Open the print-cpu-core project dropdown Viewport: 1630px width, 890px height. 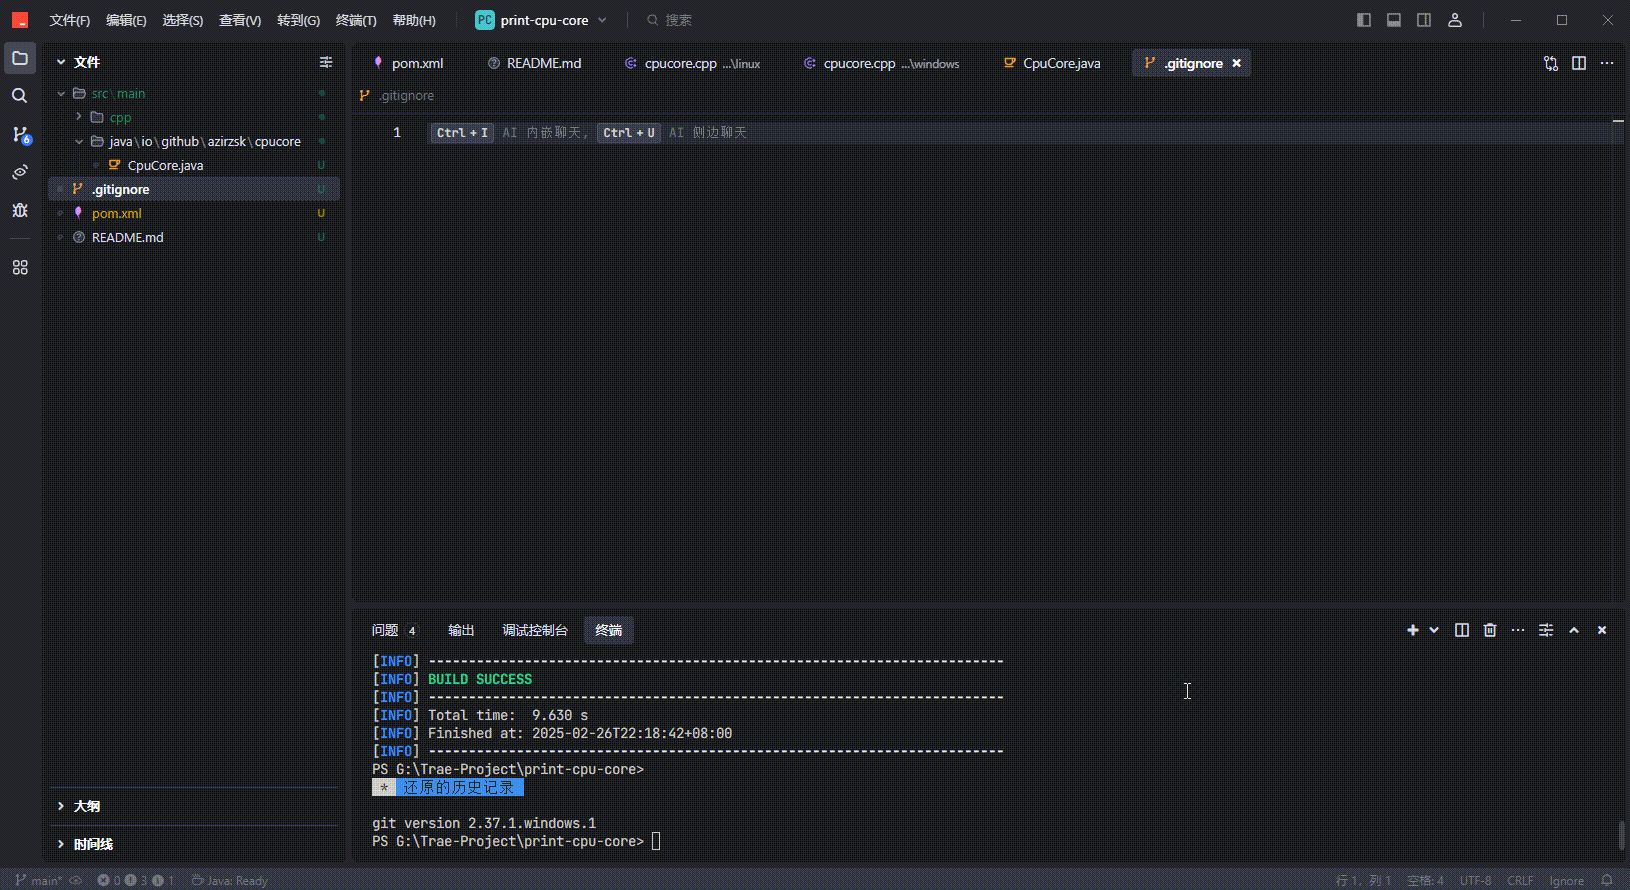(541, 20)
